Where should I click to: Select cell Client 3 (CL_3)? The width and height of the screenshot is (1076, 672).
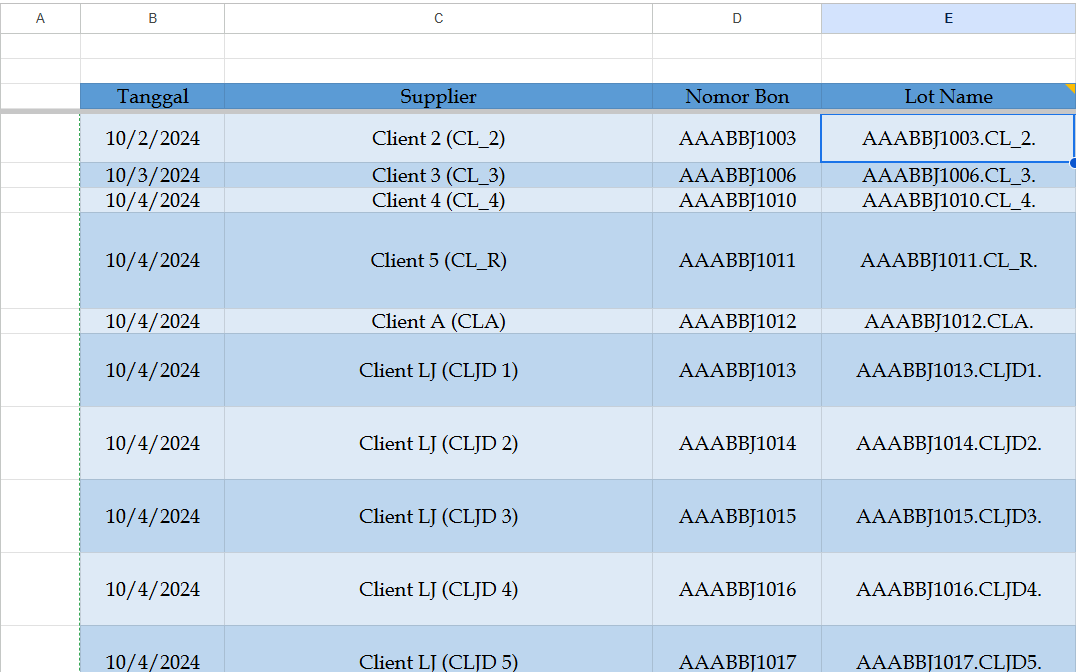click(438, 175)
